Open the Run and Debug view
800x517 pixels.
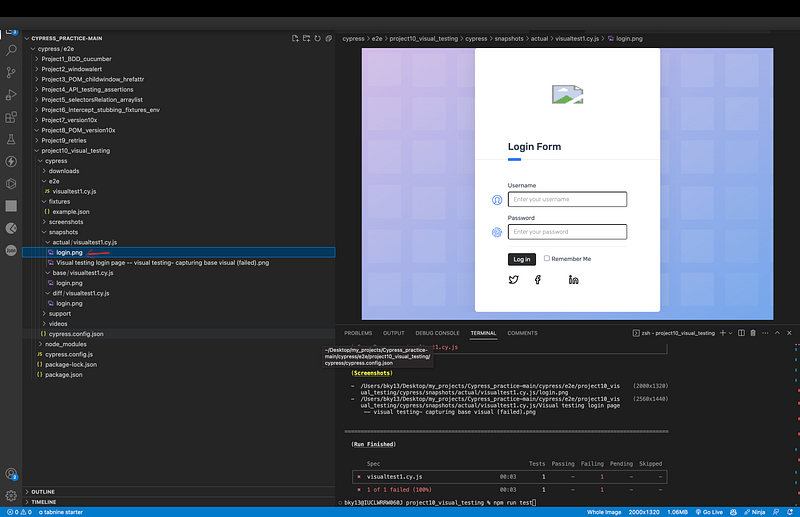[11, 95]
